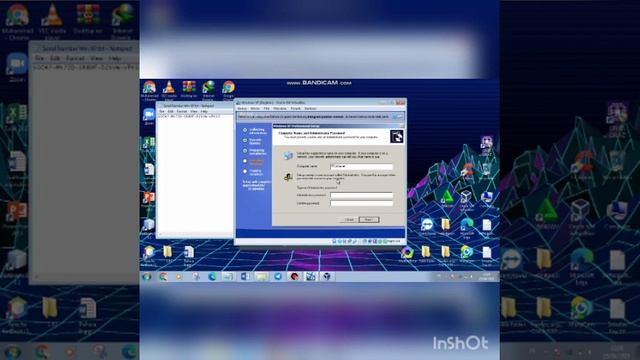The width and height of the screenshot is (640, 360).
Task: Click the Preparing installation setup step
Action: [254, 152]
